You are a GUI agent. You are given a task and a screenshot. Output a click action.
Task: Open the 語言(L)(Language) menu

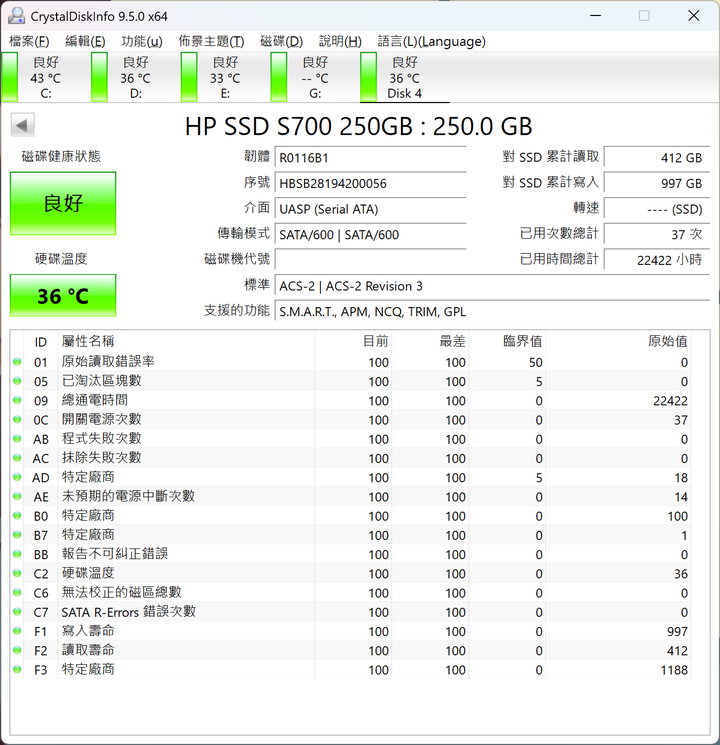pos(432,42)
